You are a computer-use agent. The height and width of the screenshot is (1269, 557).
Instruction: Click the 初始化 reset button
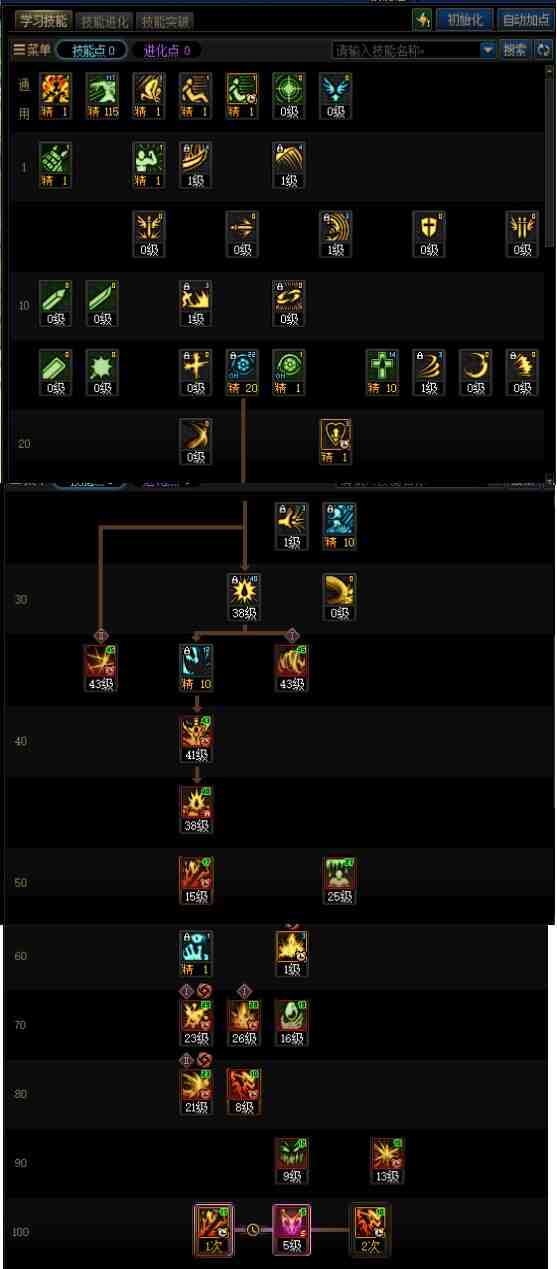pos(464,20)
